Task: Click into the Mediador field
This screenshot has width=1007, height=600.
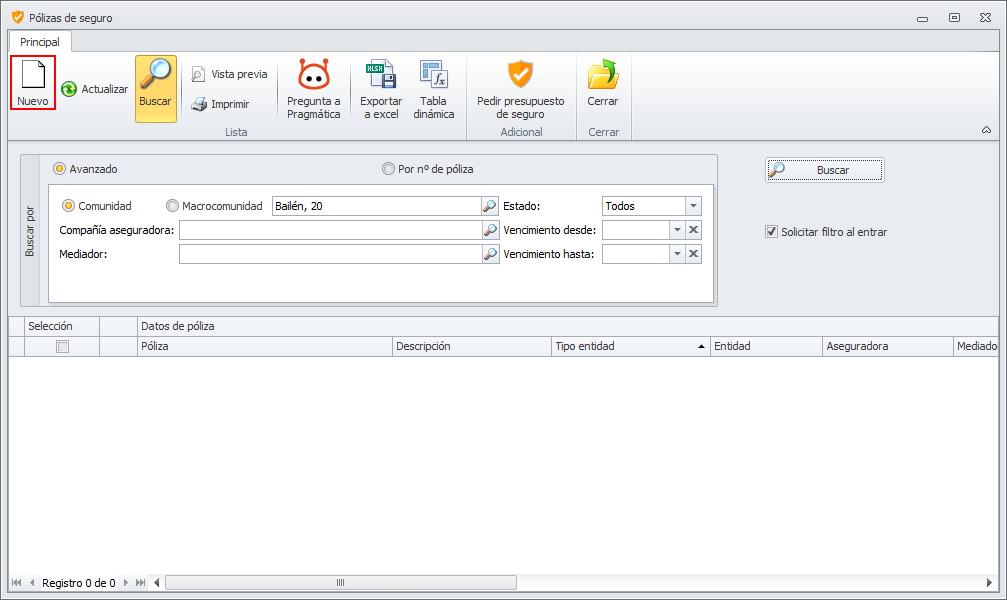Action: [331, 254]
